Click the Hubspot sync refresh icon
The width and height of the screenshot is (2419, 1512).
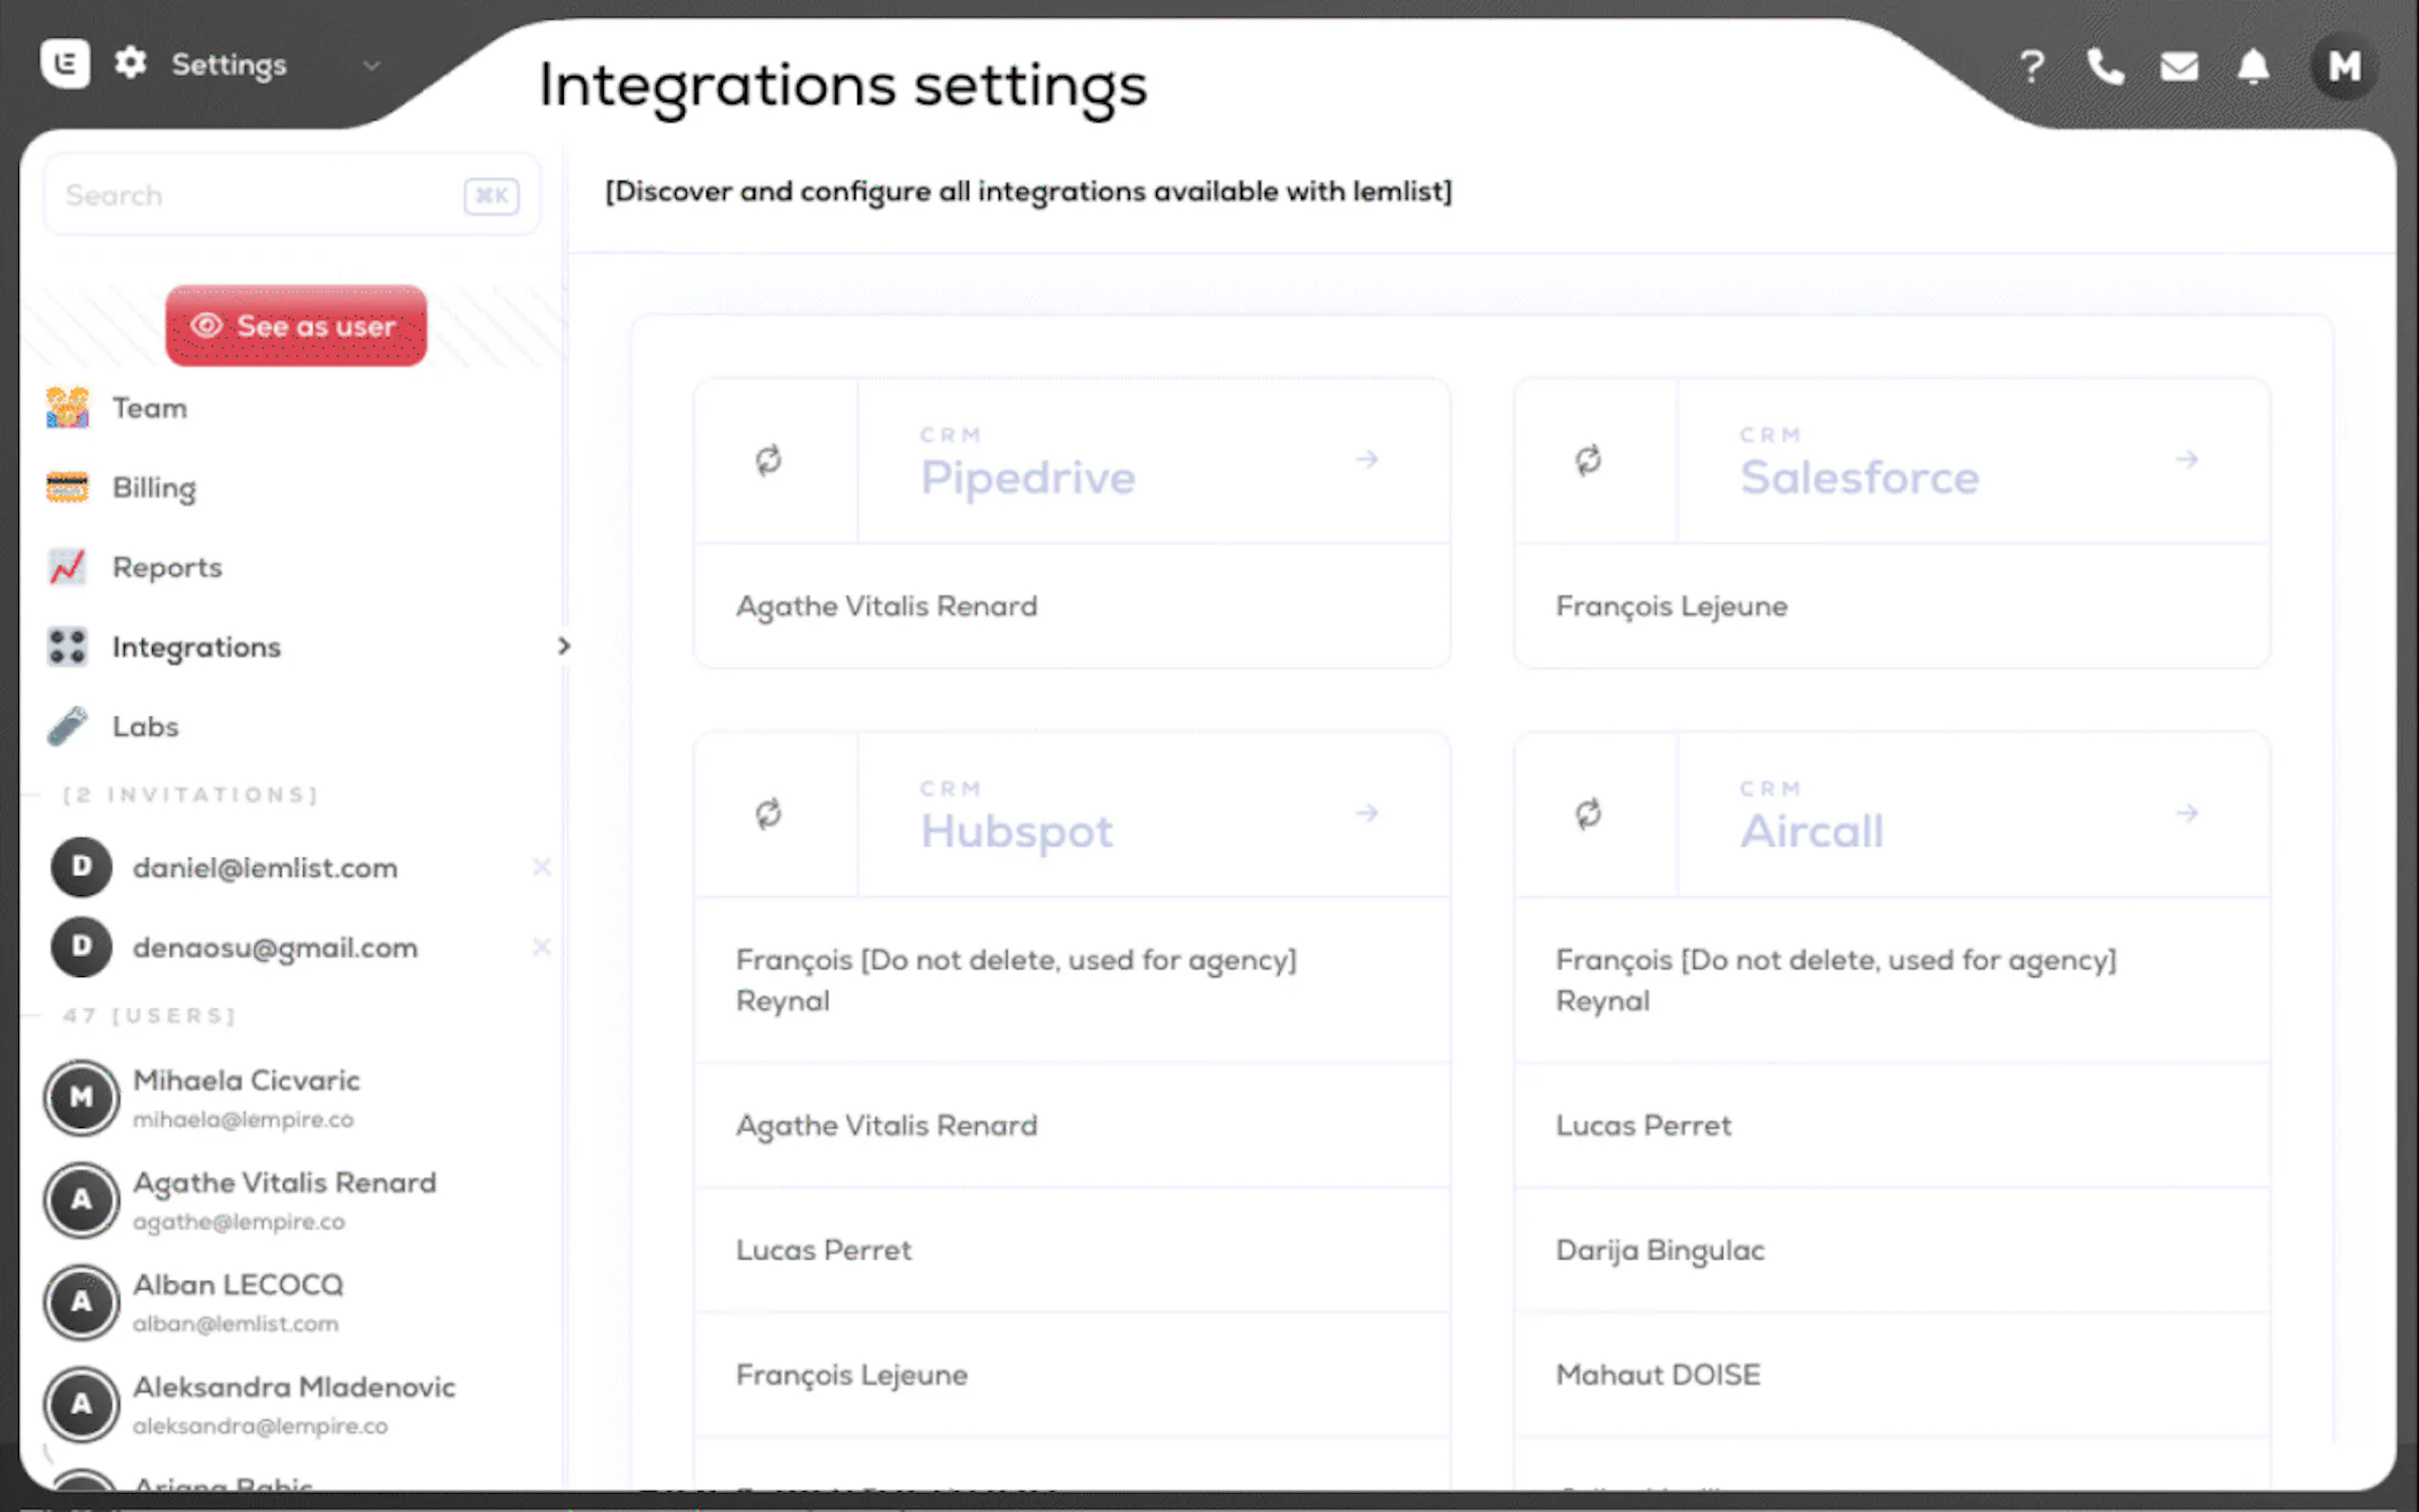(768, 814)
